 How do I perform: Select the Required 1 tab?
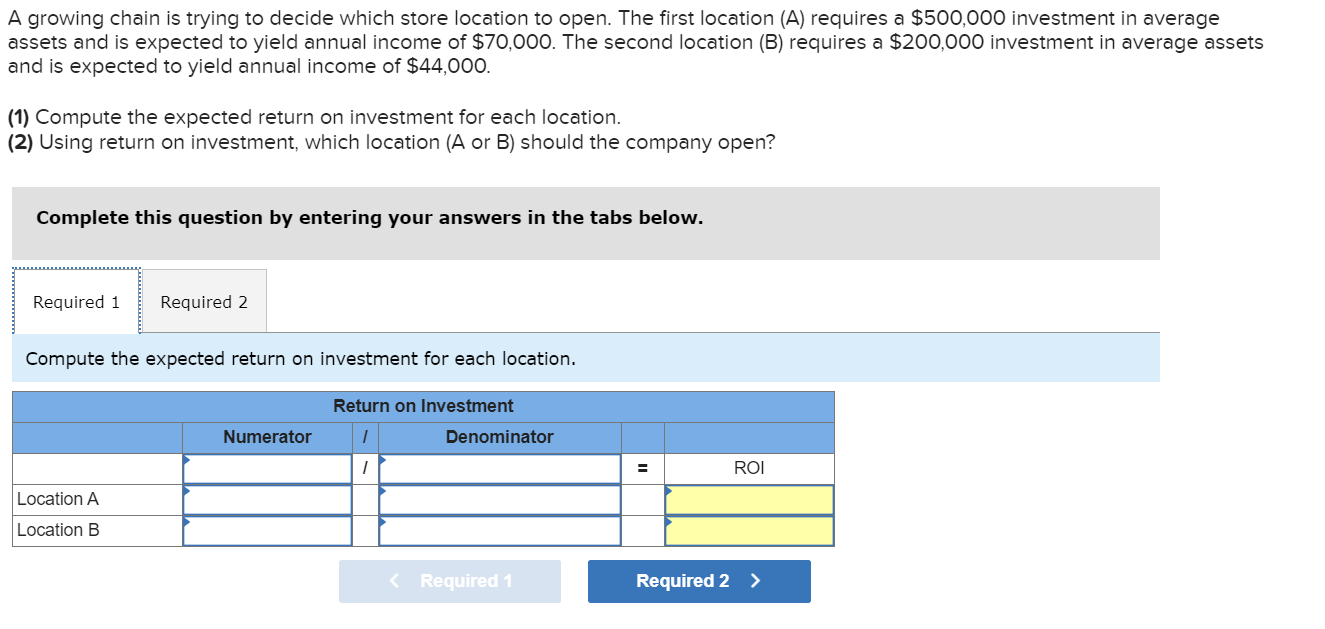click(74, 300)
